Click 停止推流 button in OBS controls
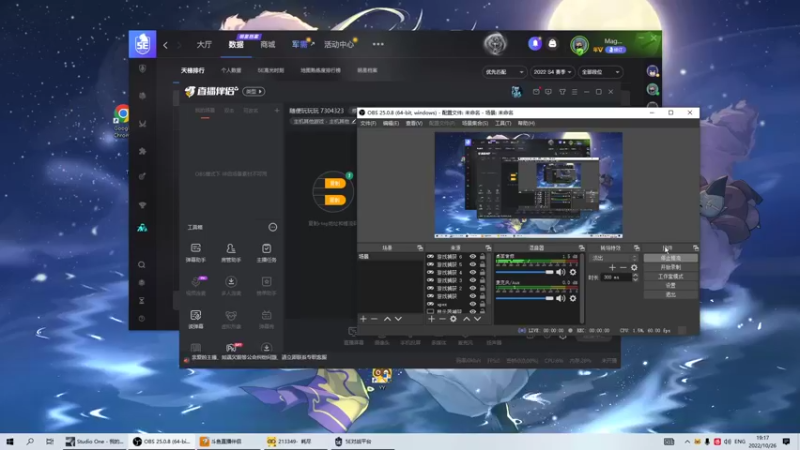Screen dimensions: 800x450 [x=670, y=258]
